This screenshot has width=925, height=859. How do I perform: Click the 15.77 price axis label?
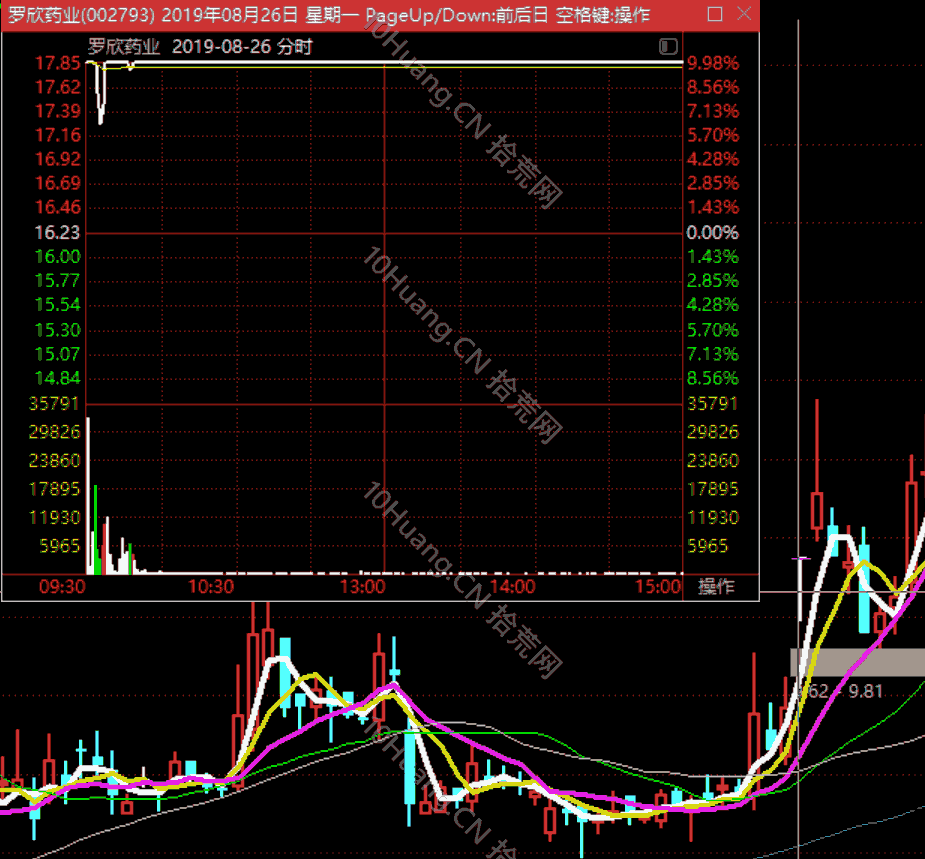click(58, 280)
